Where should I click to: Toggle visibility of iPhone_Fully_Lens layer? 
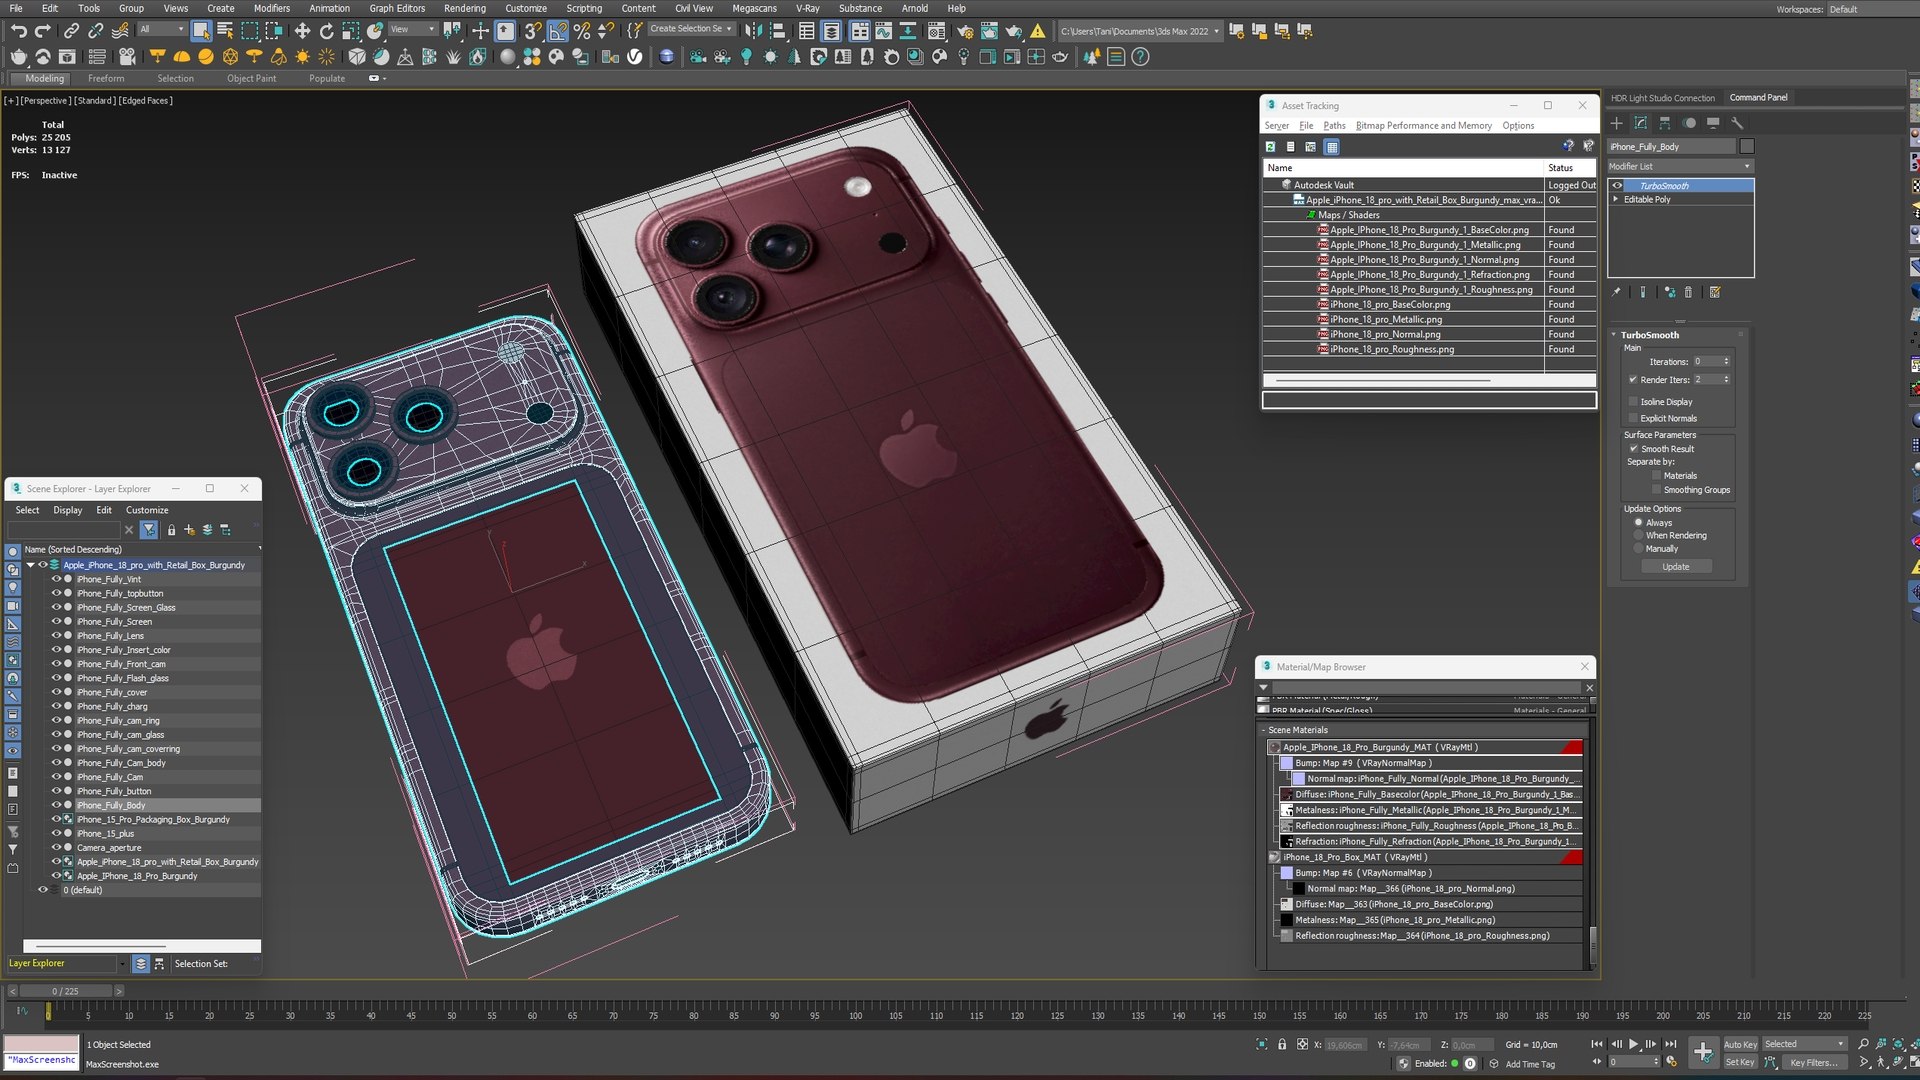point(56,636)
